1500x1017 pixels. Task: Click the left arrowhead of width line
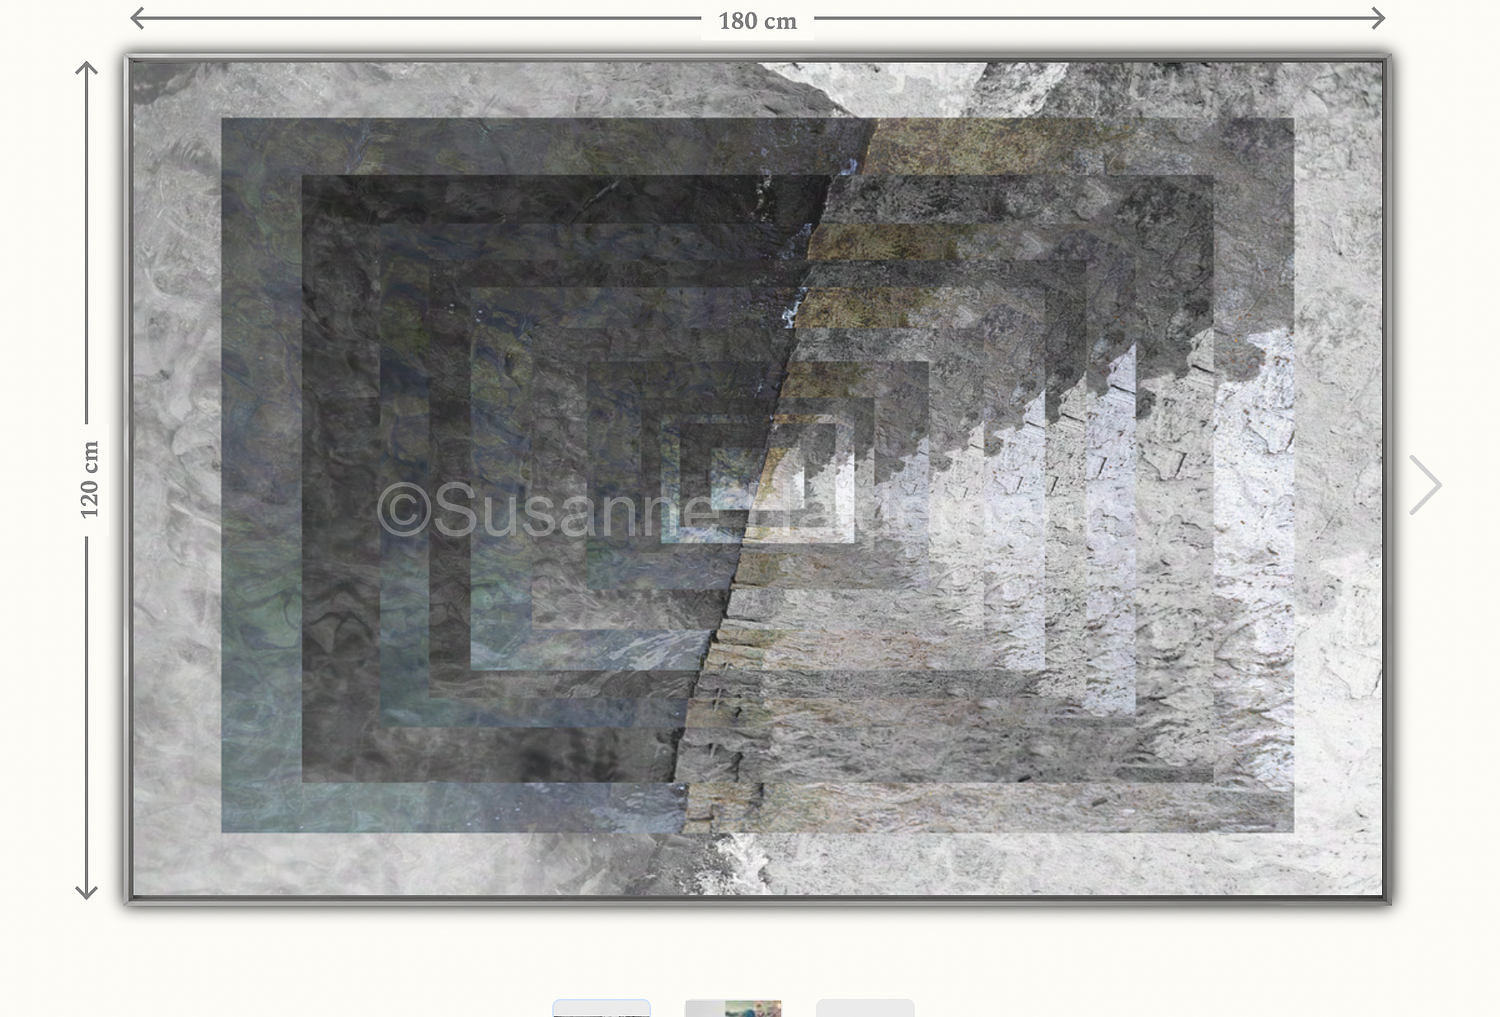[x=136, y=18]
